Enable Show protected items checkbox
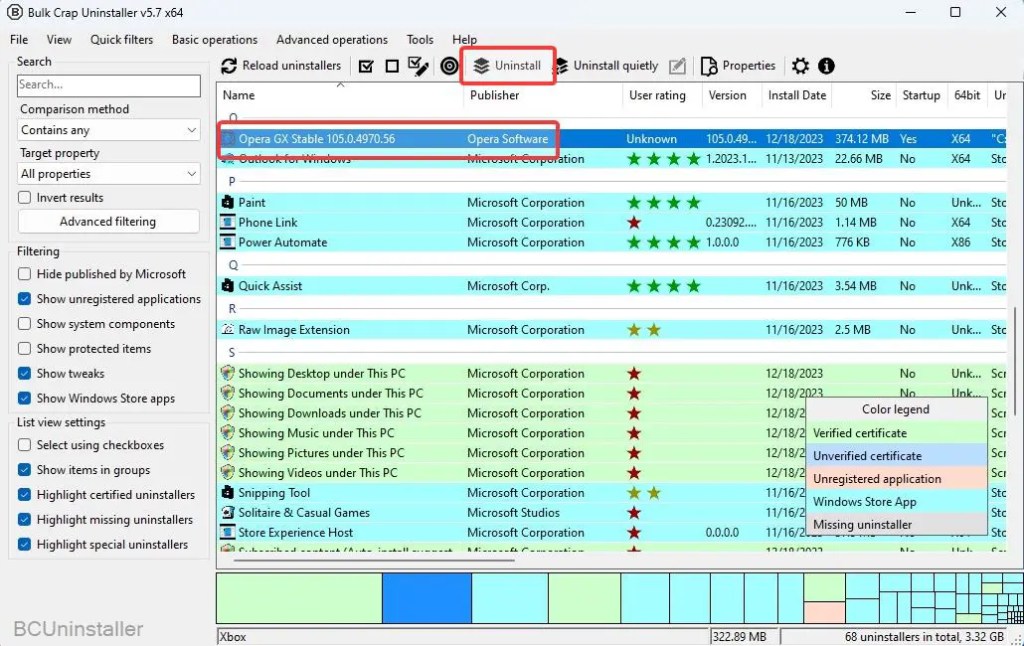The image size is (1024, 646). (25, 348)
